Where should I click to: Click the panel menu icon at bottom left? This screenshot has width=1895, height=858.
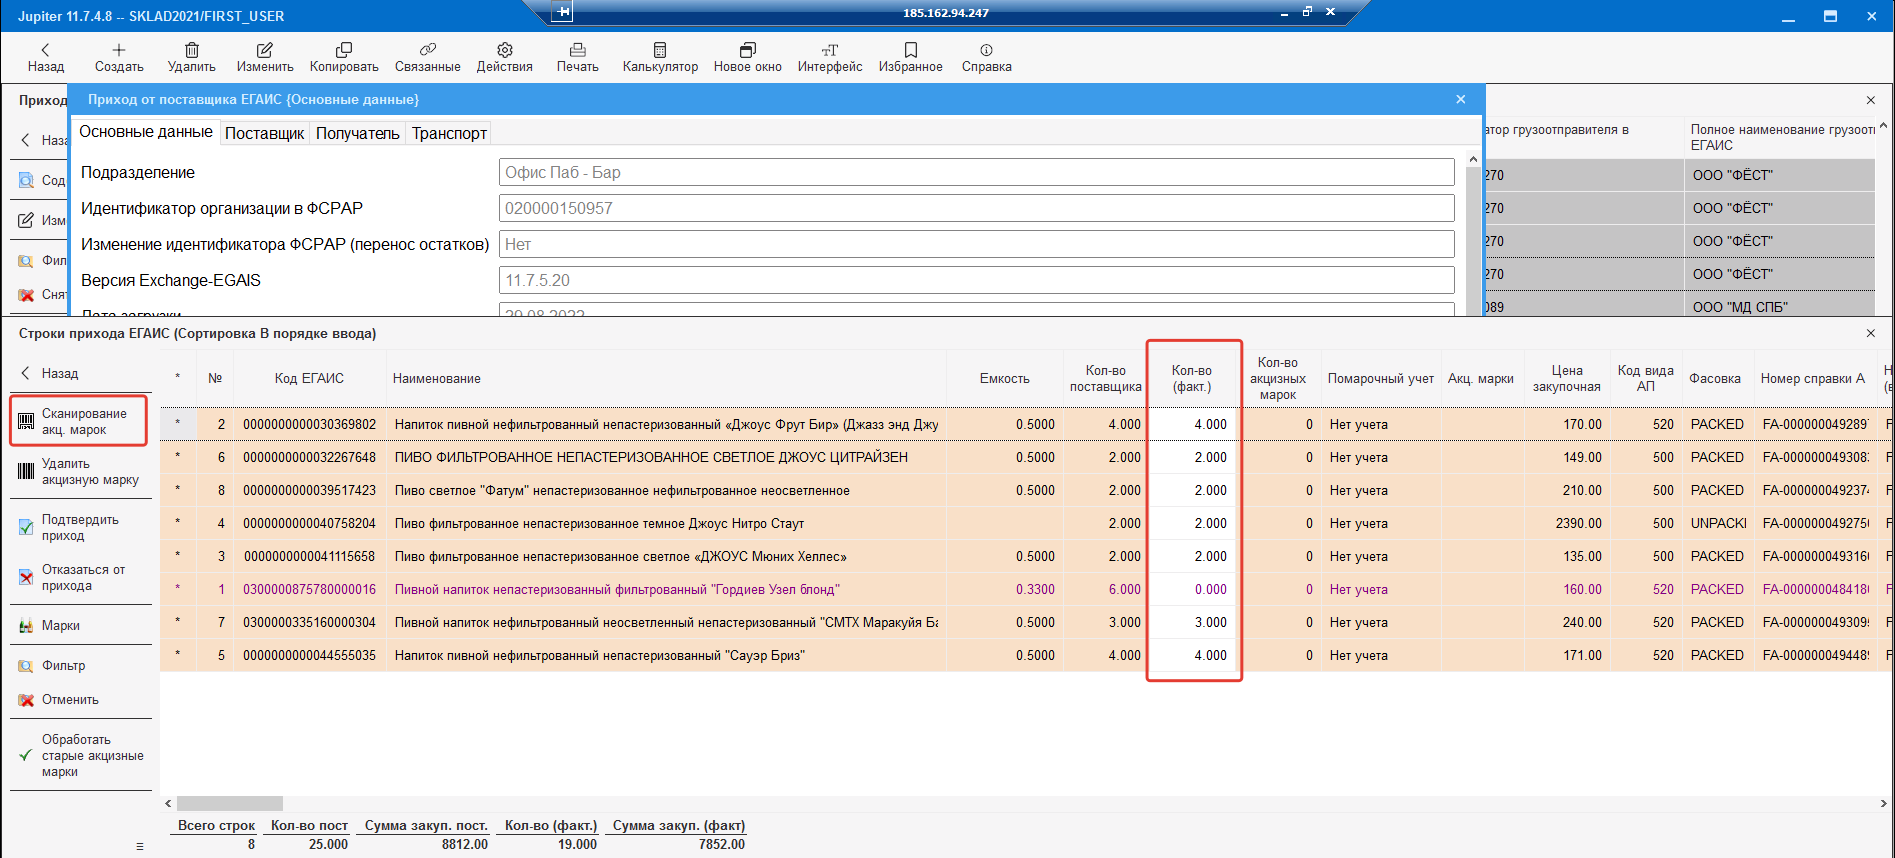[140, 846]
